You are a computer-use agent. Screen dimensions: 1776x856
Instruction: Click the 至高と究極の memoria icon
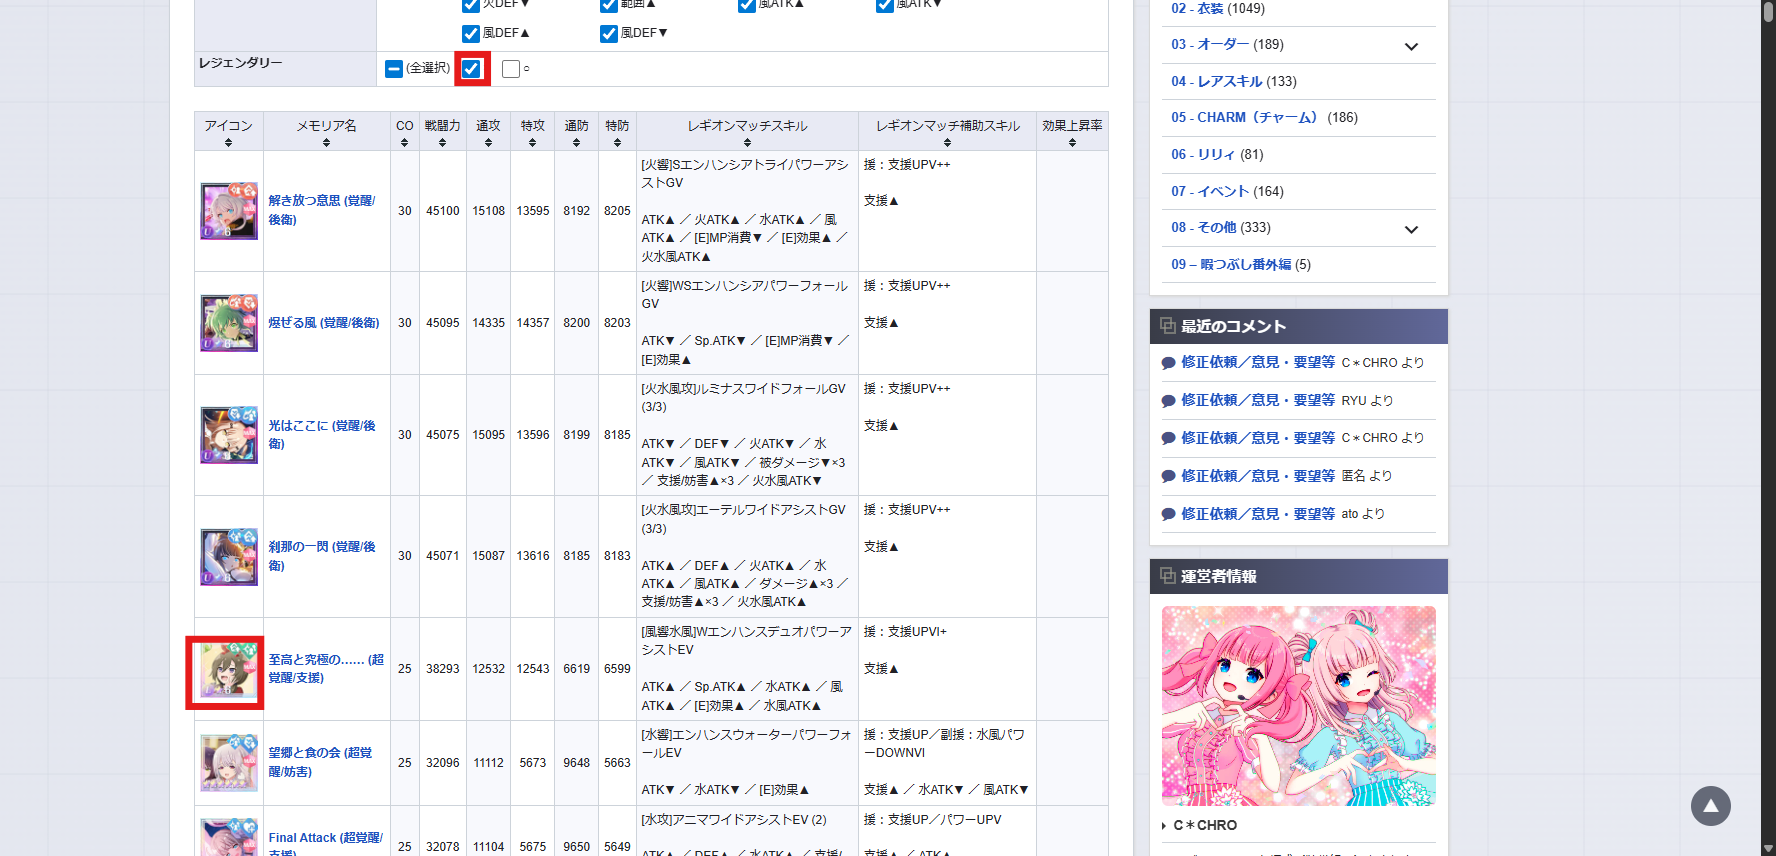(x=229, y=670)
